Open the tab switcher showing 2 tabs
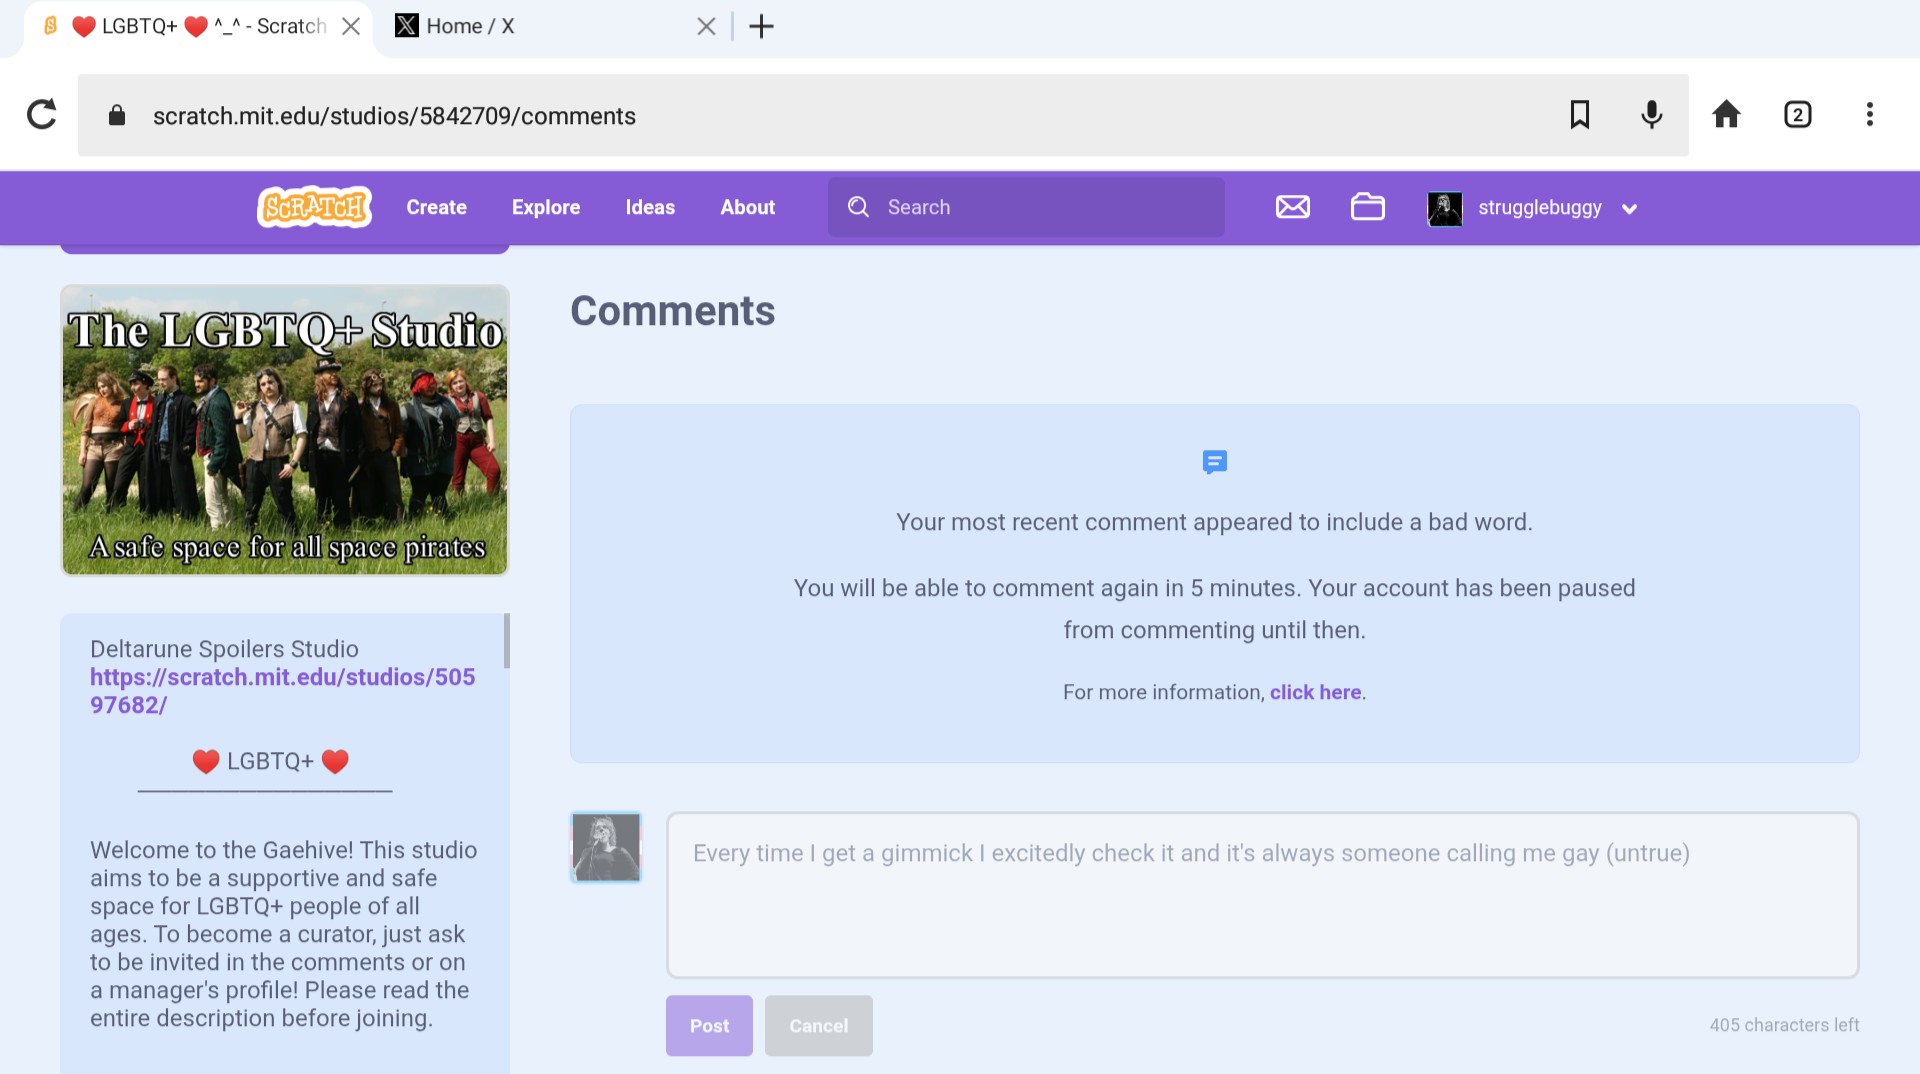 [x=1798, y=115]
